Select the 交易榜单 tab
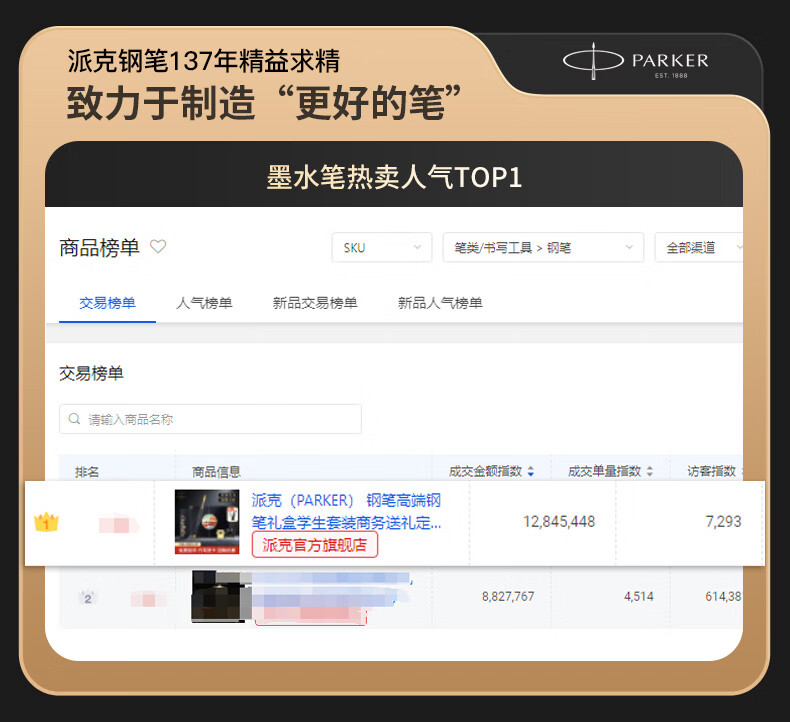This screenshot has height=722, width=790. pos(107,303)
